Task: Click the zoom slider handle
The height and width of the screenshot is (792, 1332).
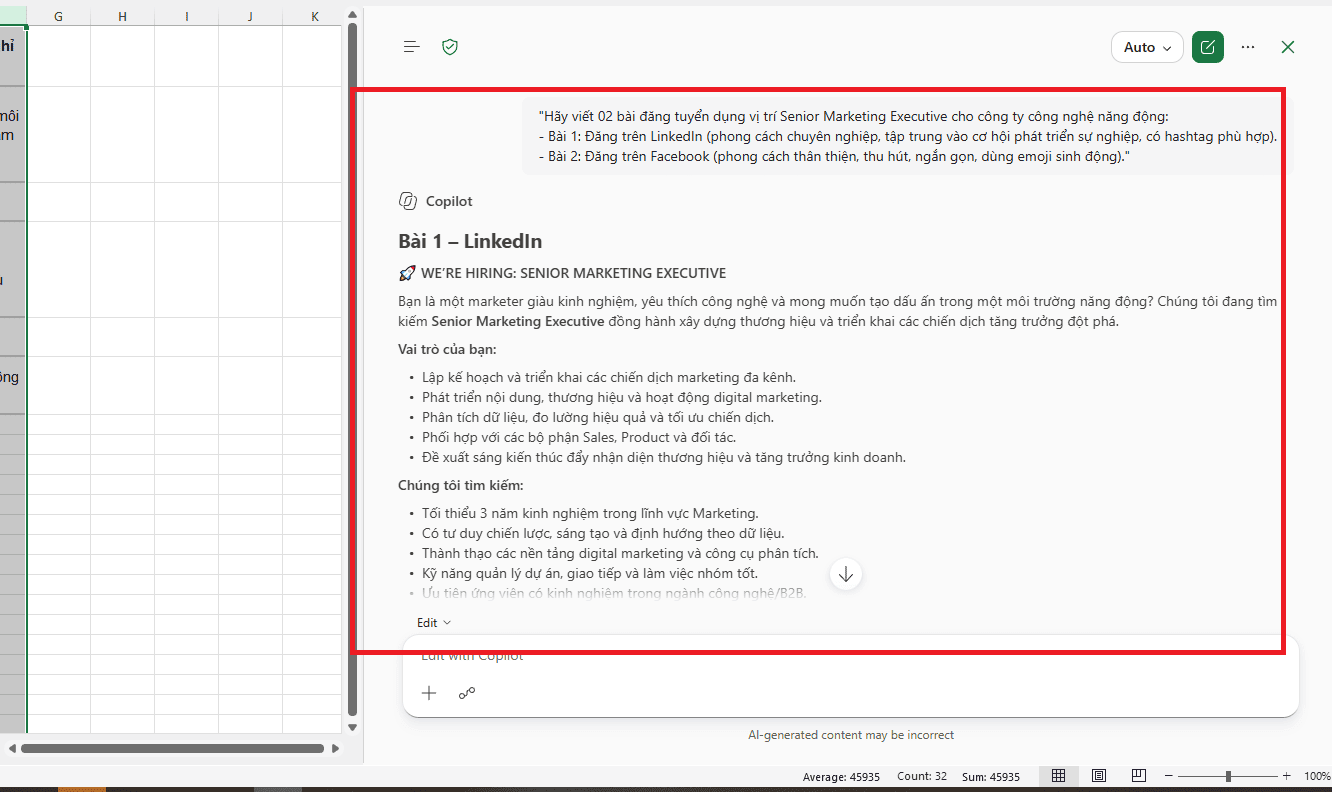Action: pyautogui.click(x=1228, y=776)
